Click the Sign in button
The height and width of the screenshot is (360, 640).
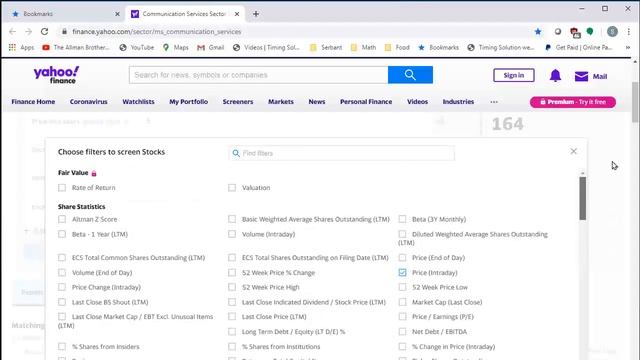513,75
